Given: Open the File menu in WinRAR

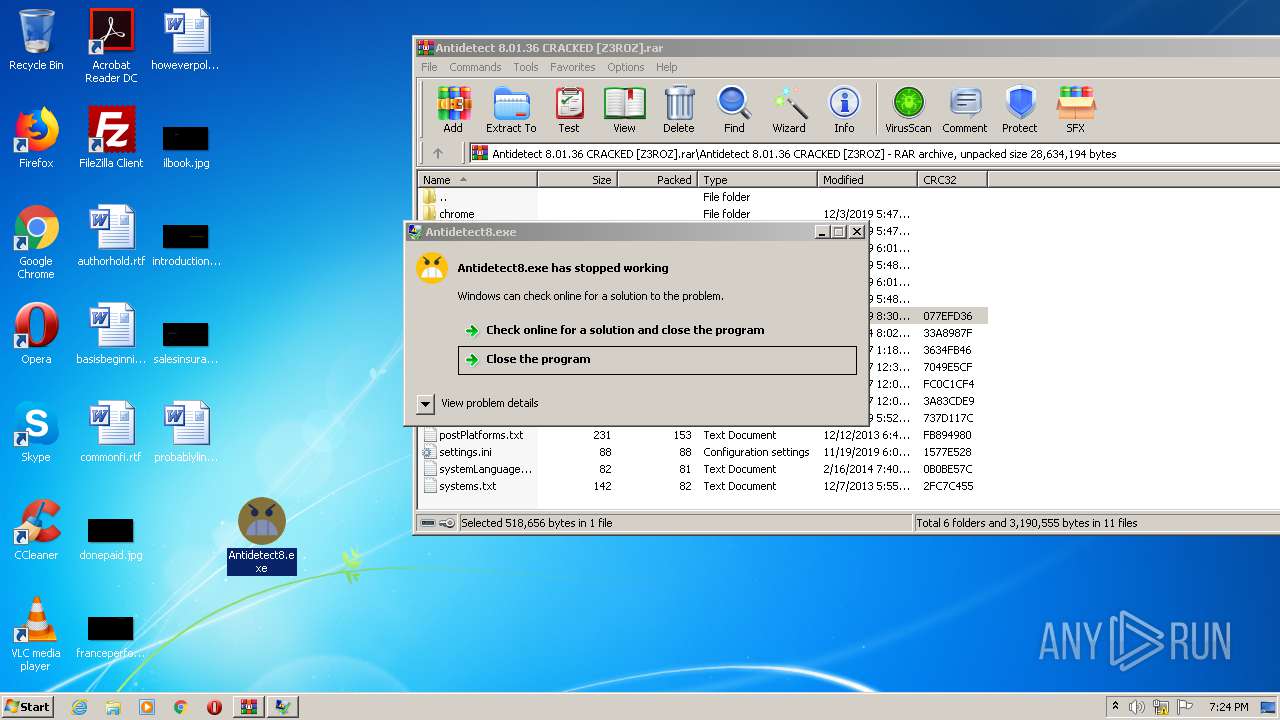Looking at the screenshot, I should click(429, 67).
